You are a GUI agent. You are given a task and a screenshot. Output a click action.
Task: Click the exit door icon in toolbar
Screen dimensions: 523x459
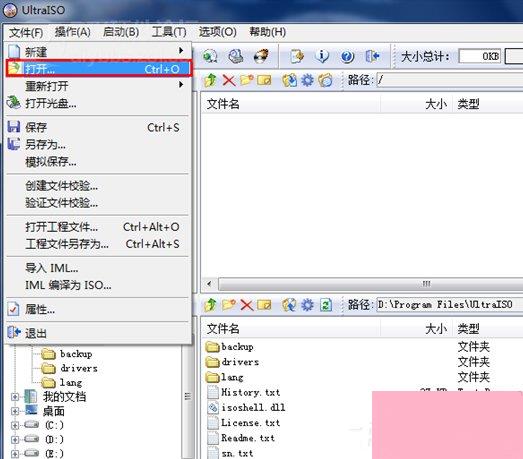coord(372,56)
